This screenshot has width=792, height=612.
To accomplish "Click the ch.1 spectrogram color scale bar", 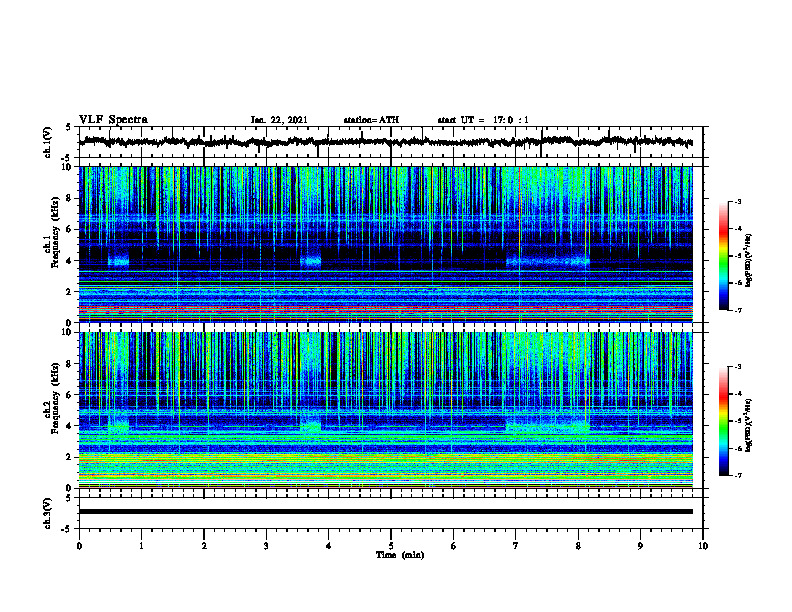I will tap(724, 256).
